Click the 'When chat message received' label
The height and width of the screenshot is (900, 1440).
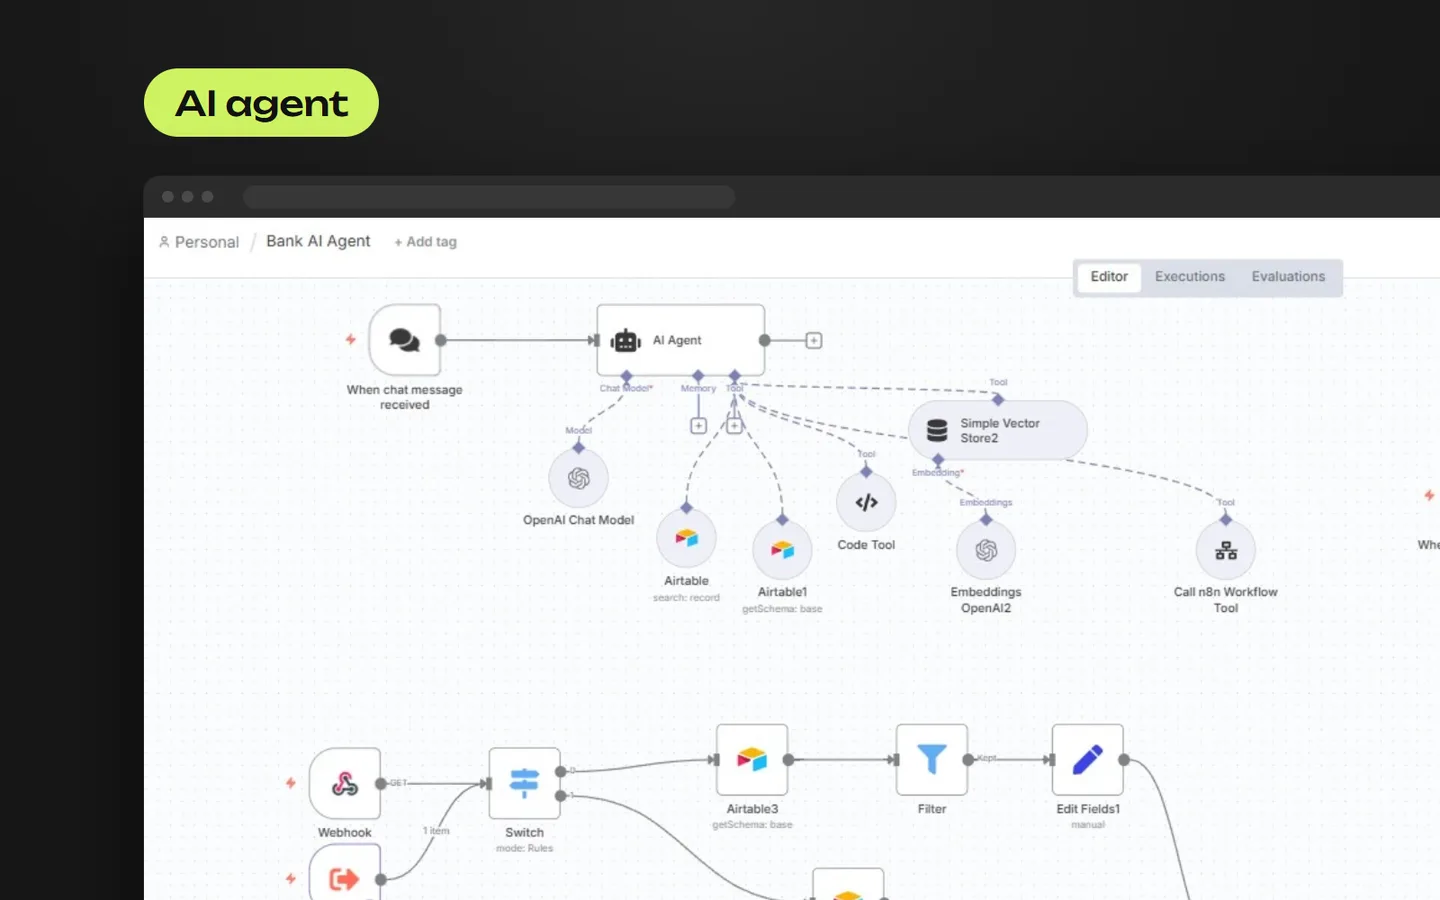[x=405, y=397]
